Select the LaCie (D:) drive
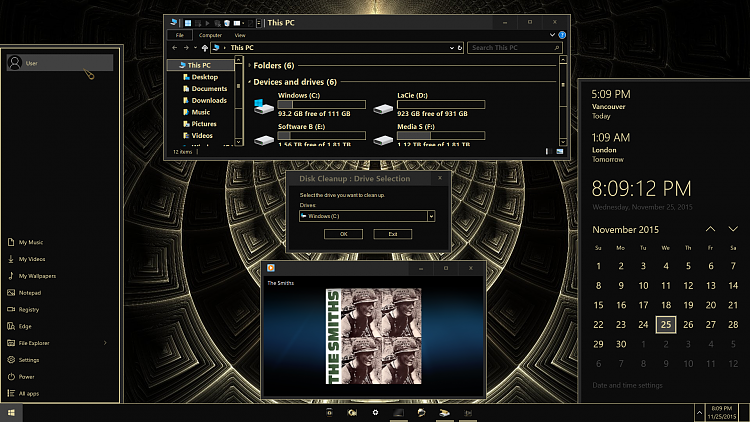Image resolution: width=750 pixels, height=422 pixels. tap(430, 105)
